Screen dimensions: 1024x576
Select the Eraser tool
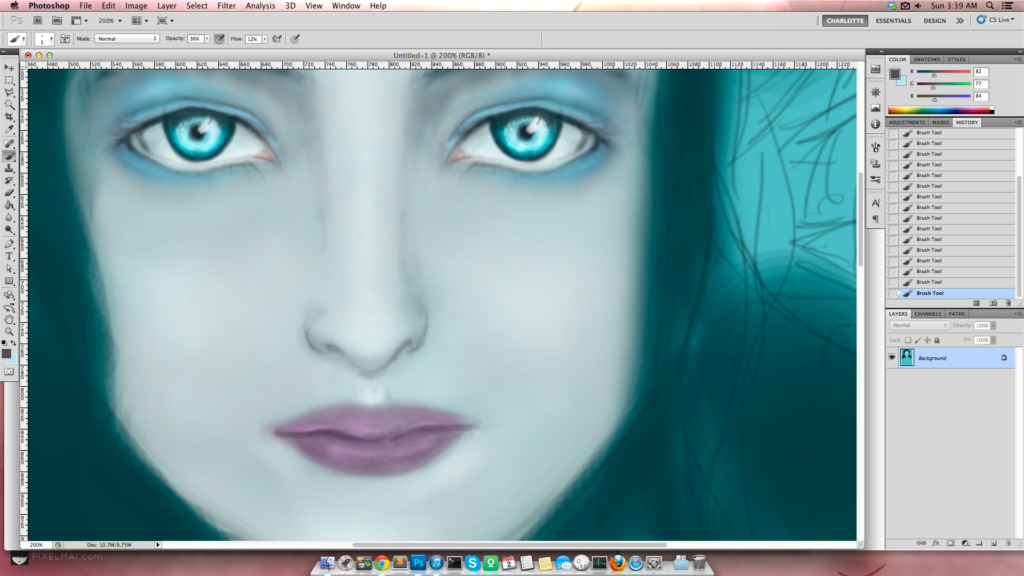[x=9, y=193]
